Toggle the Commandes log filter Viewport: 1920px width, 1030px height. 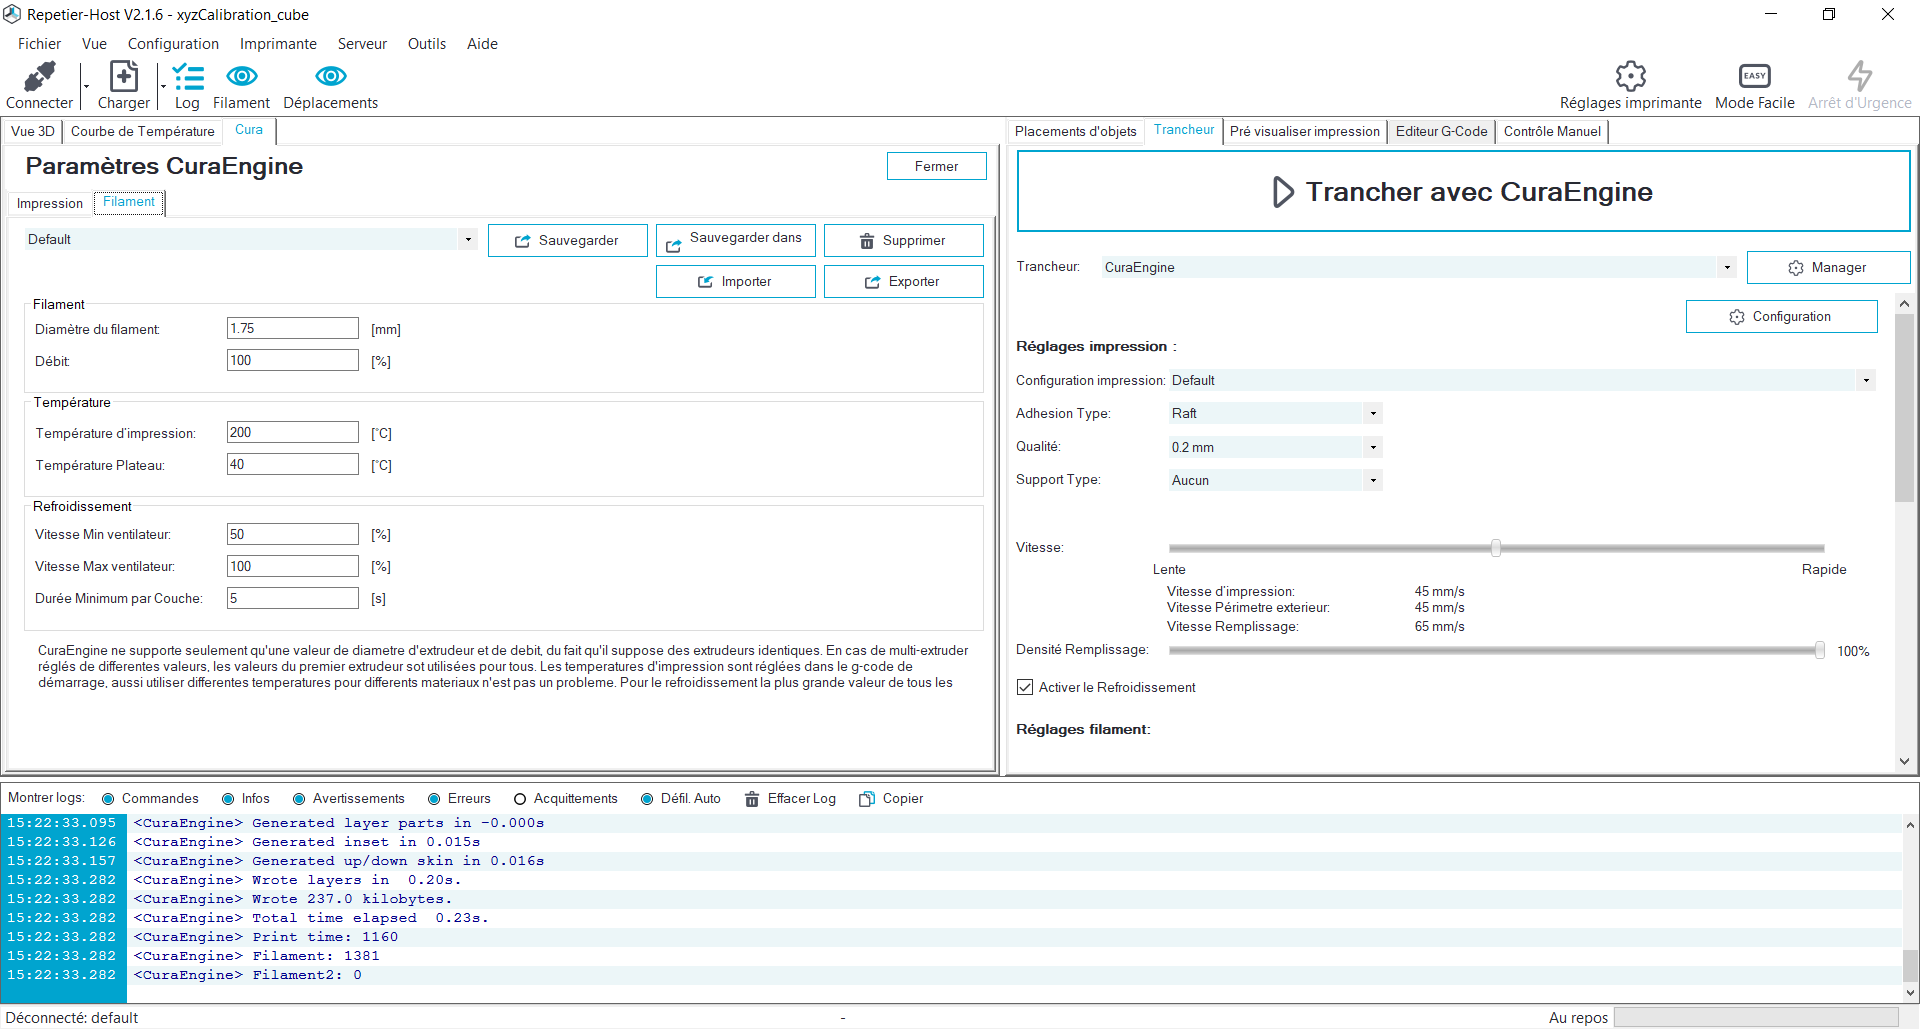point(108,799)
